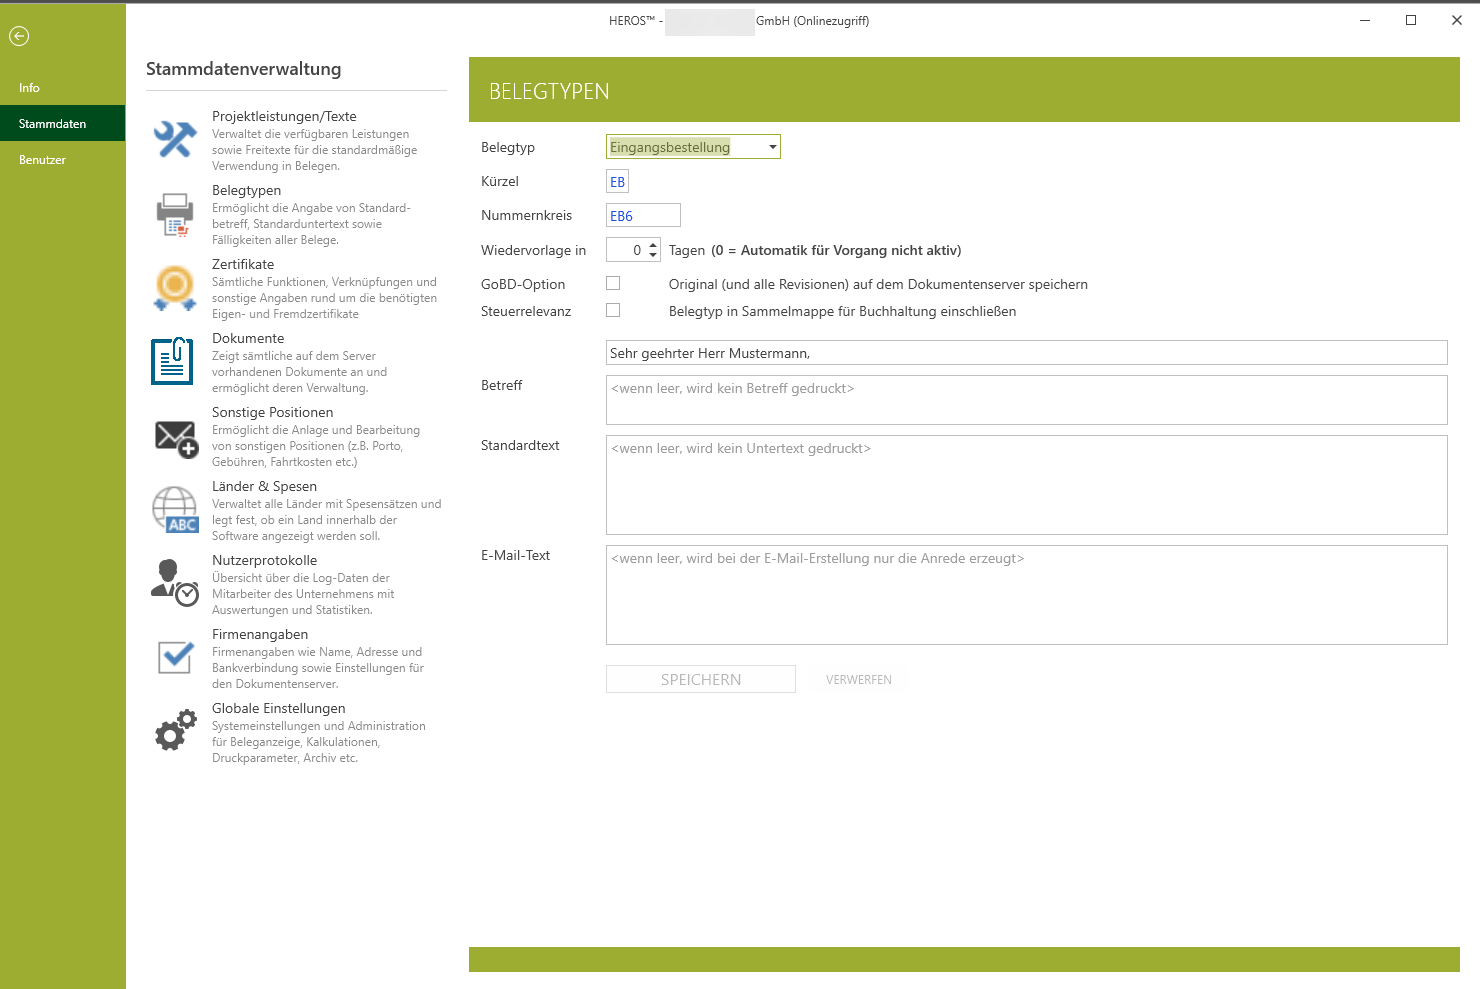This screenshot has height=989, width=1480.
Task: Open Projektleistungen/Texte tools icon
Action: tap(175, 140)
